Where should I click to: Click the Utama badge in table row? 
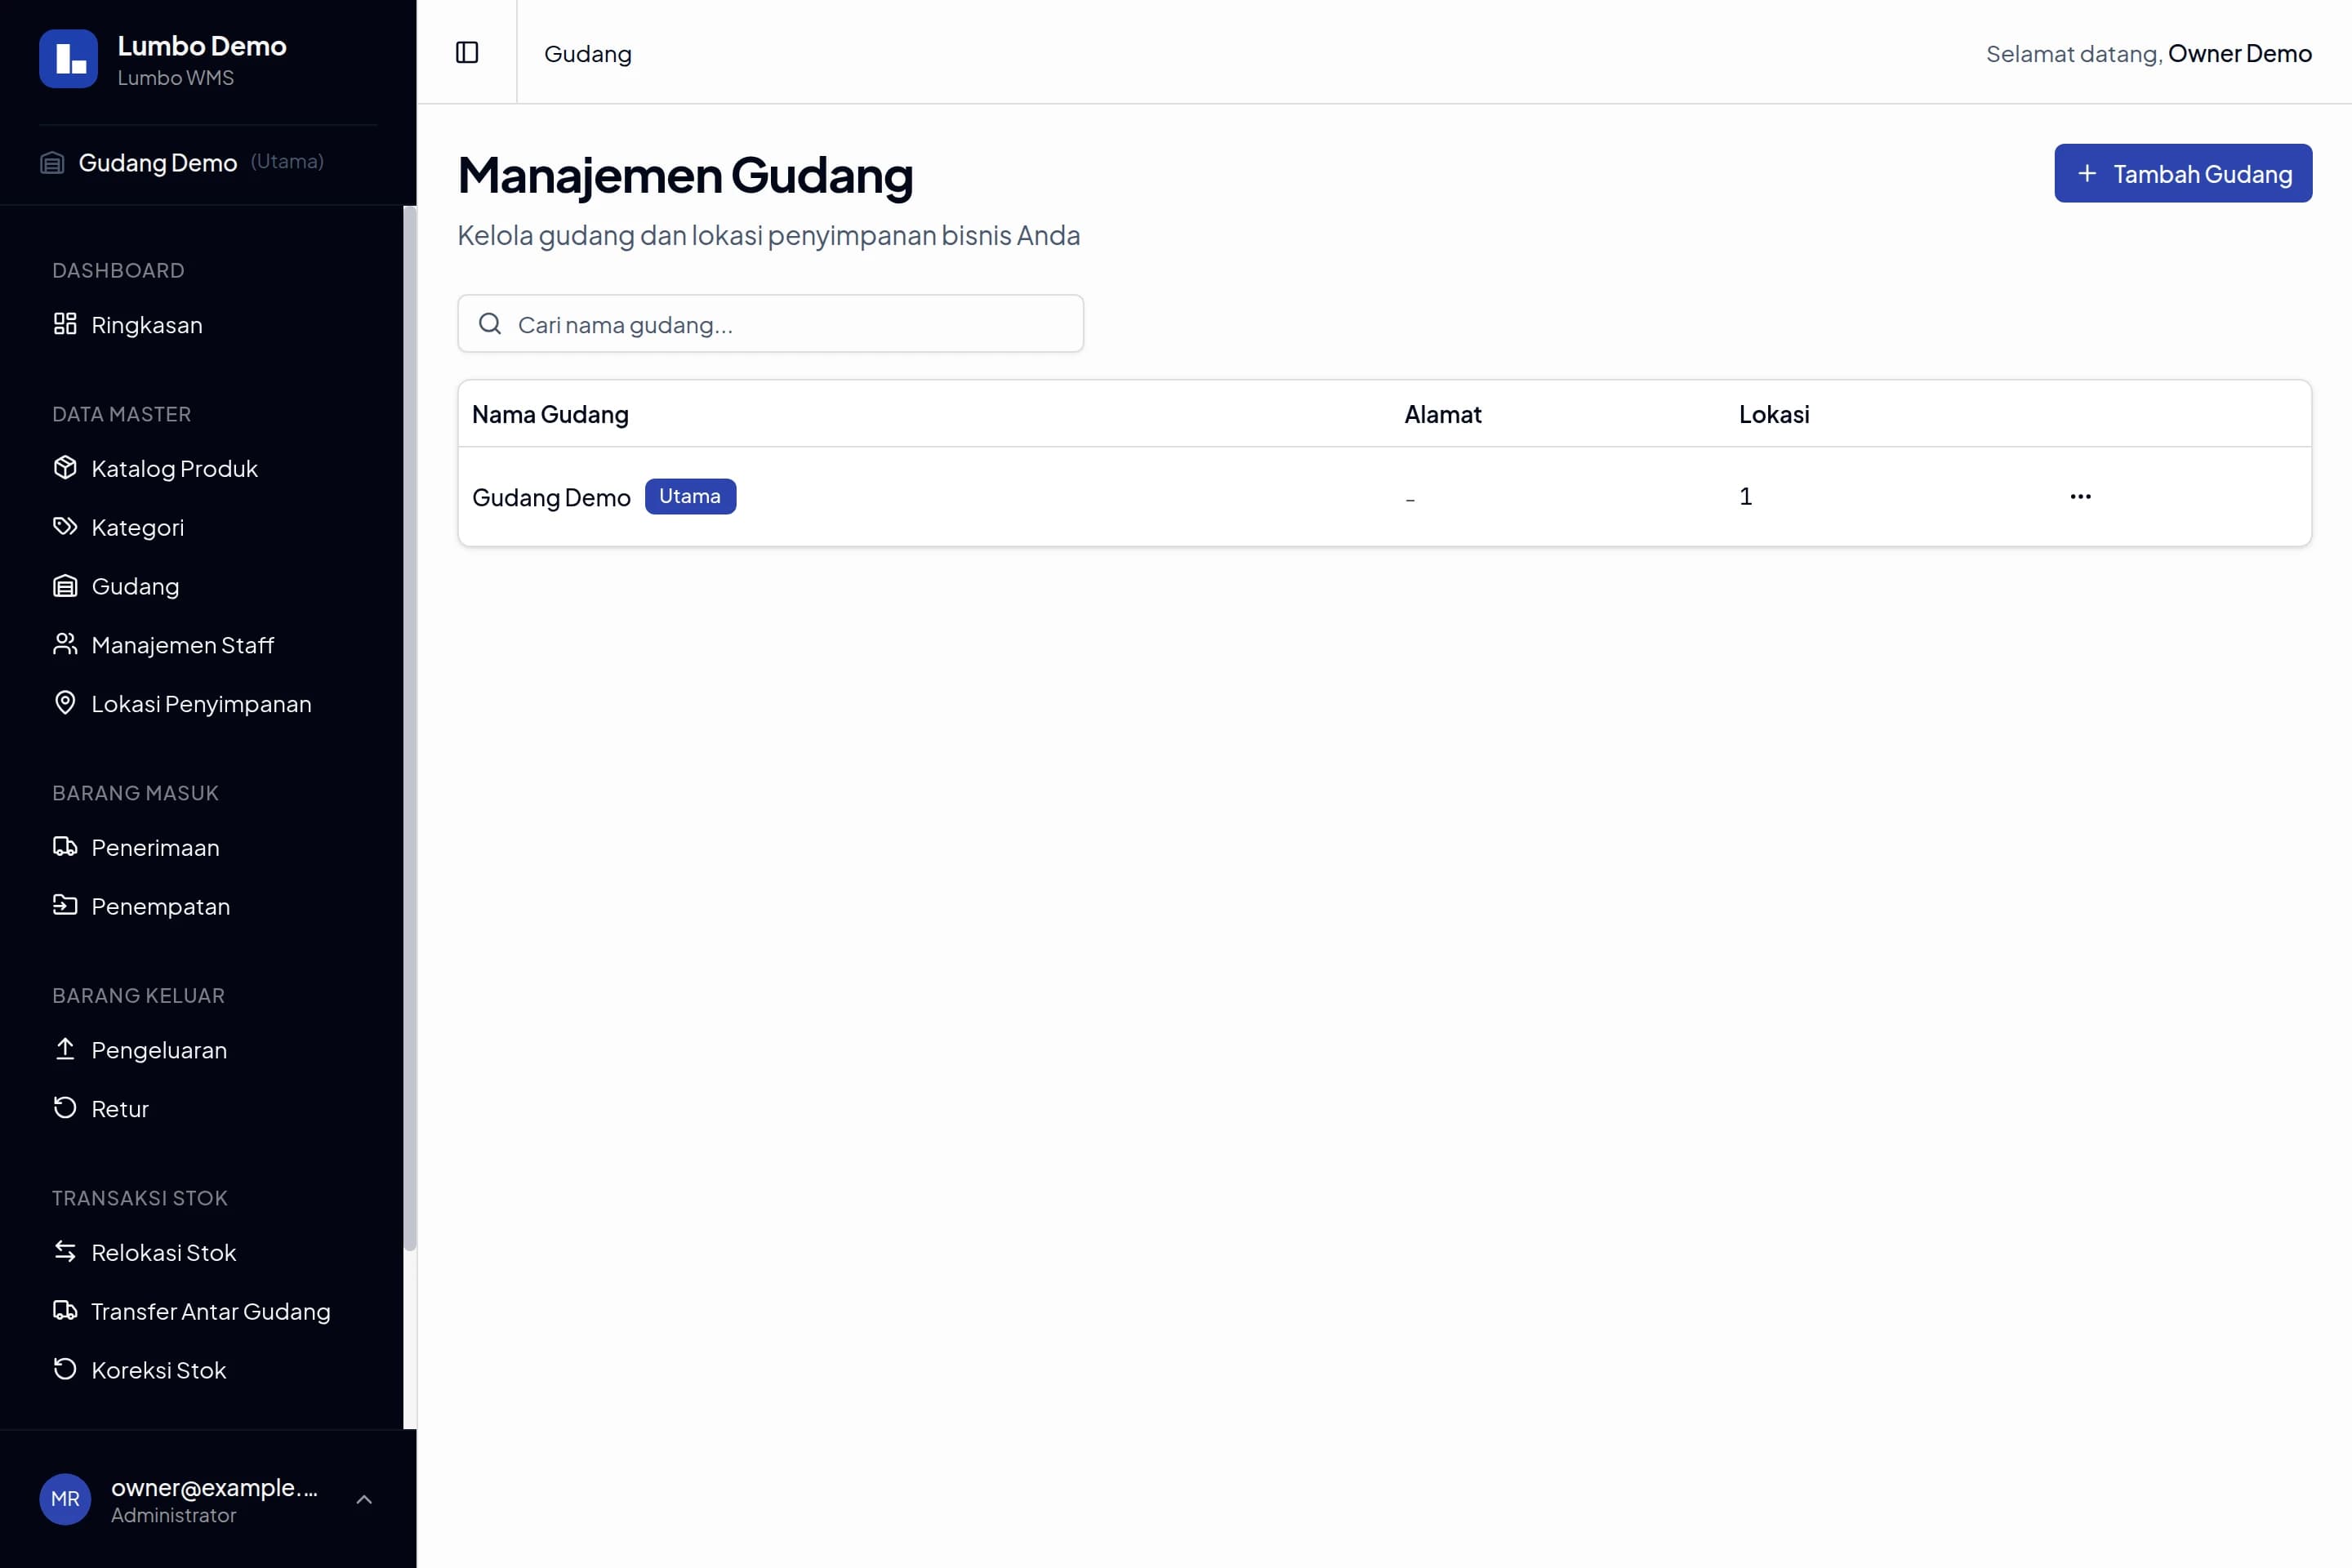tap(690, 496)
